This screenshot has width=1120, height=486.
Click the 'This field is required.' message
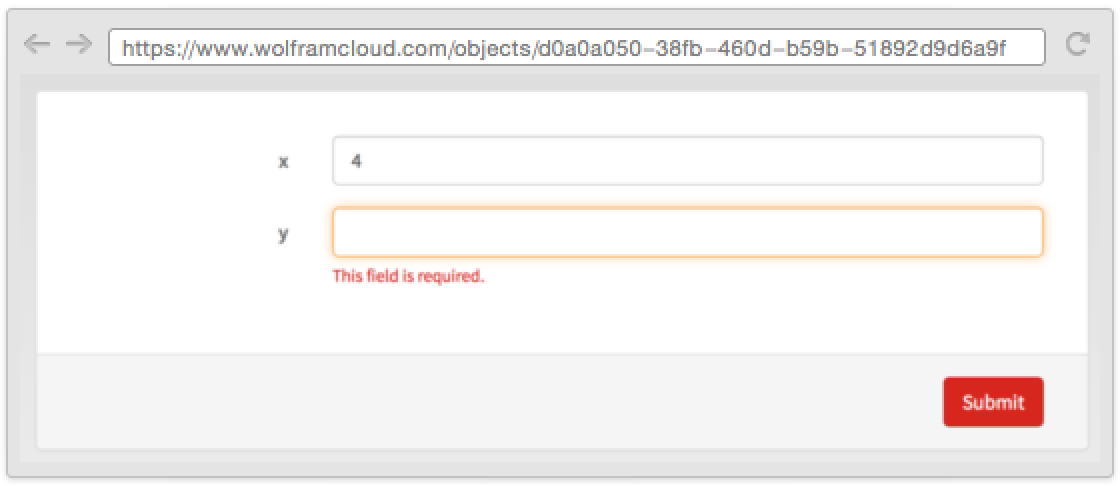(x=408, y=277)
